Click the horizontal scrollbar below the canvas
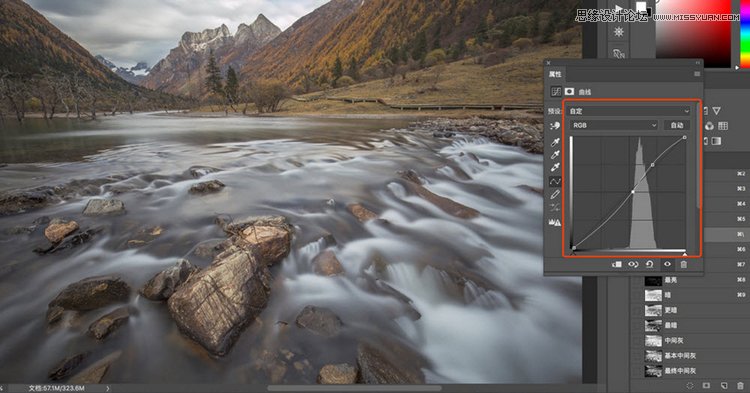Screen dimensions: 750x393 click(354, 388)
